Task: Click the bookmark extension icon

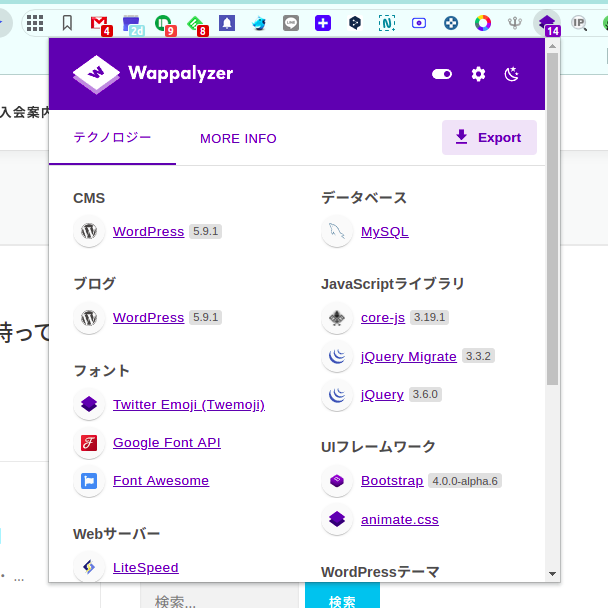Action: (67, 23)
